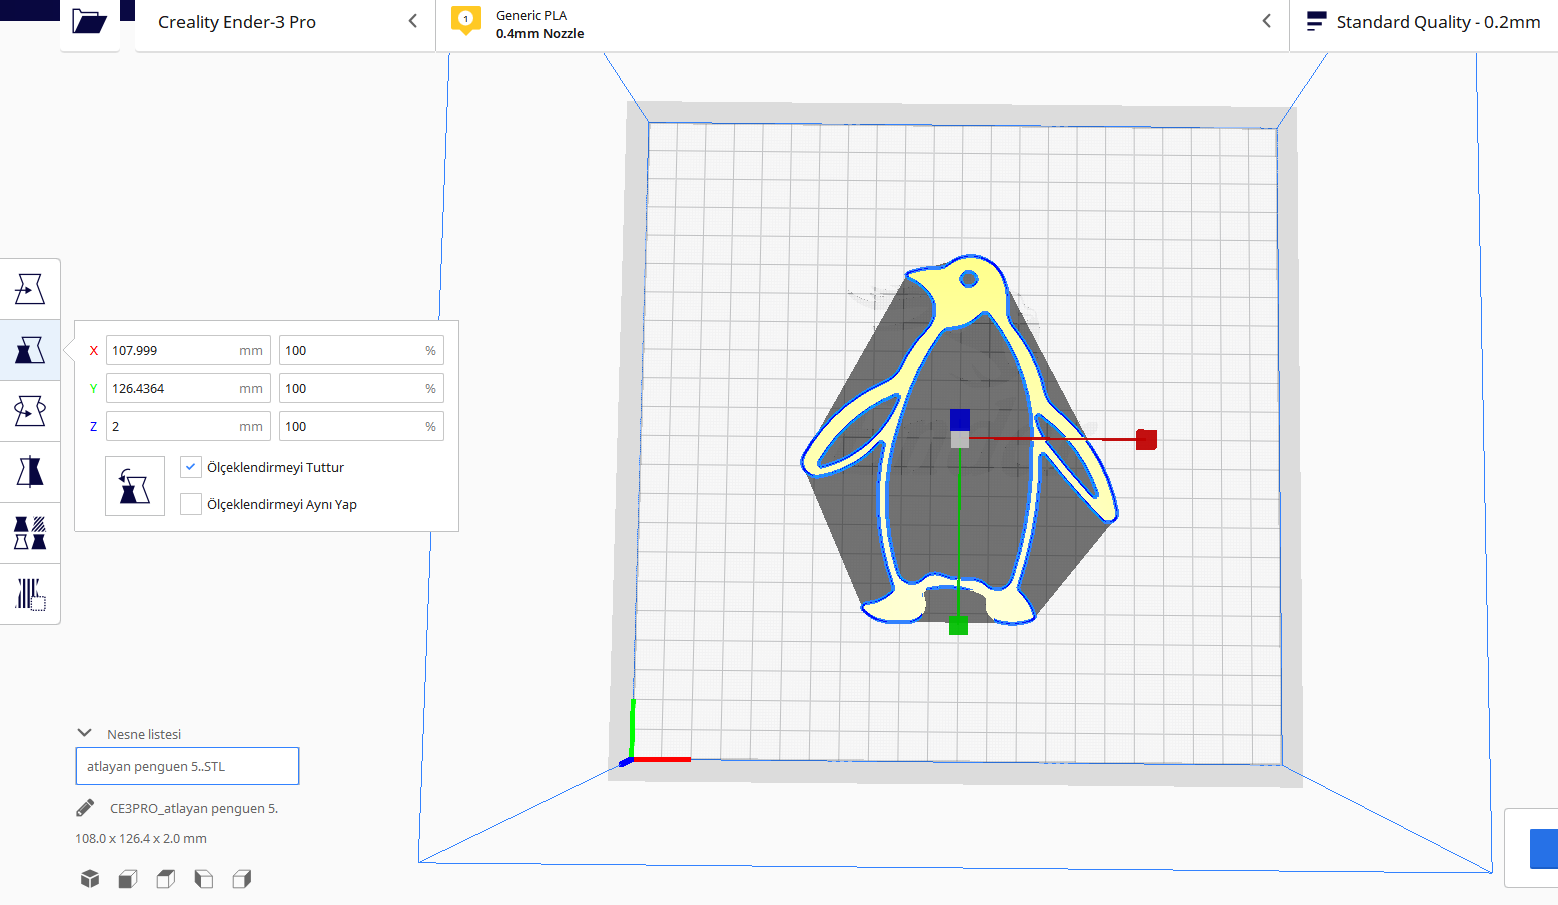Select atlayan penguen 5..STL in object list
Viewport: 1558px width, 905px height.
click(187, 766)
